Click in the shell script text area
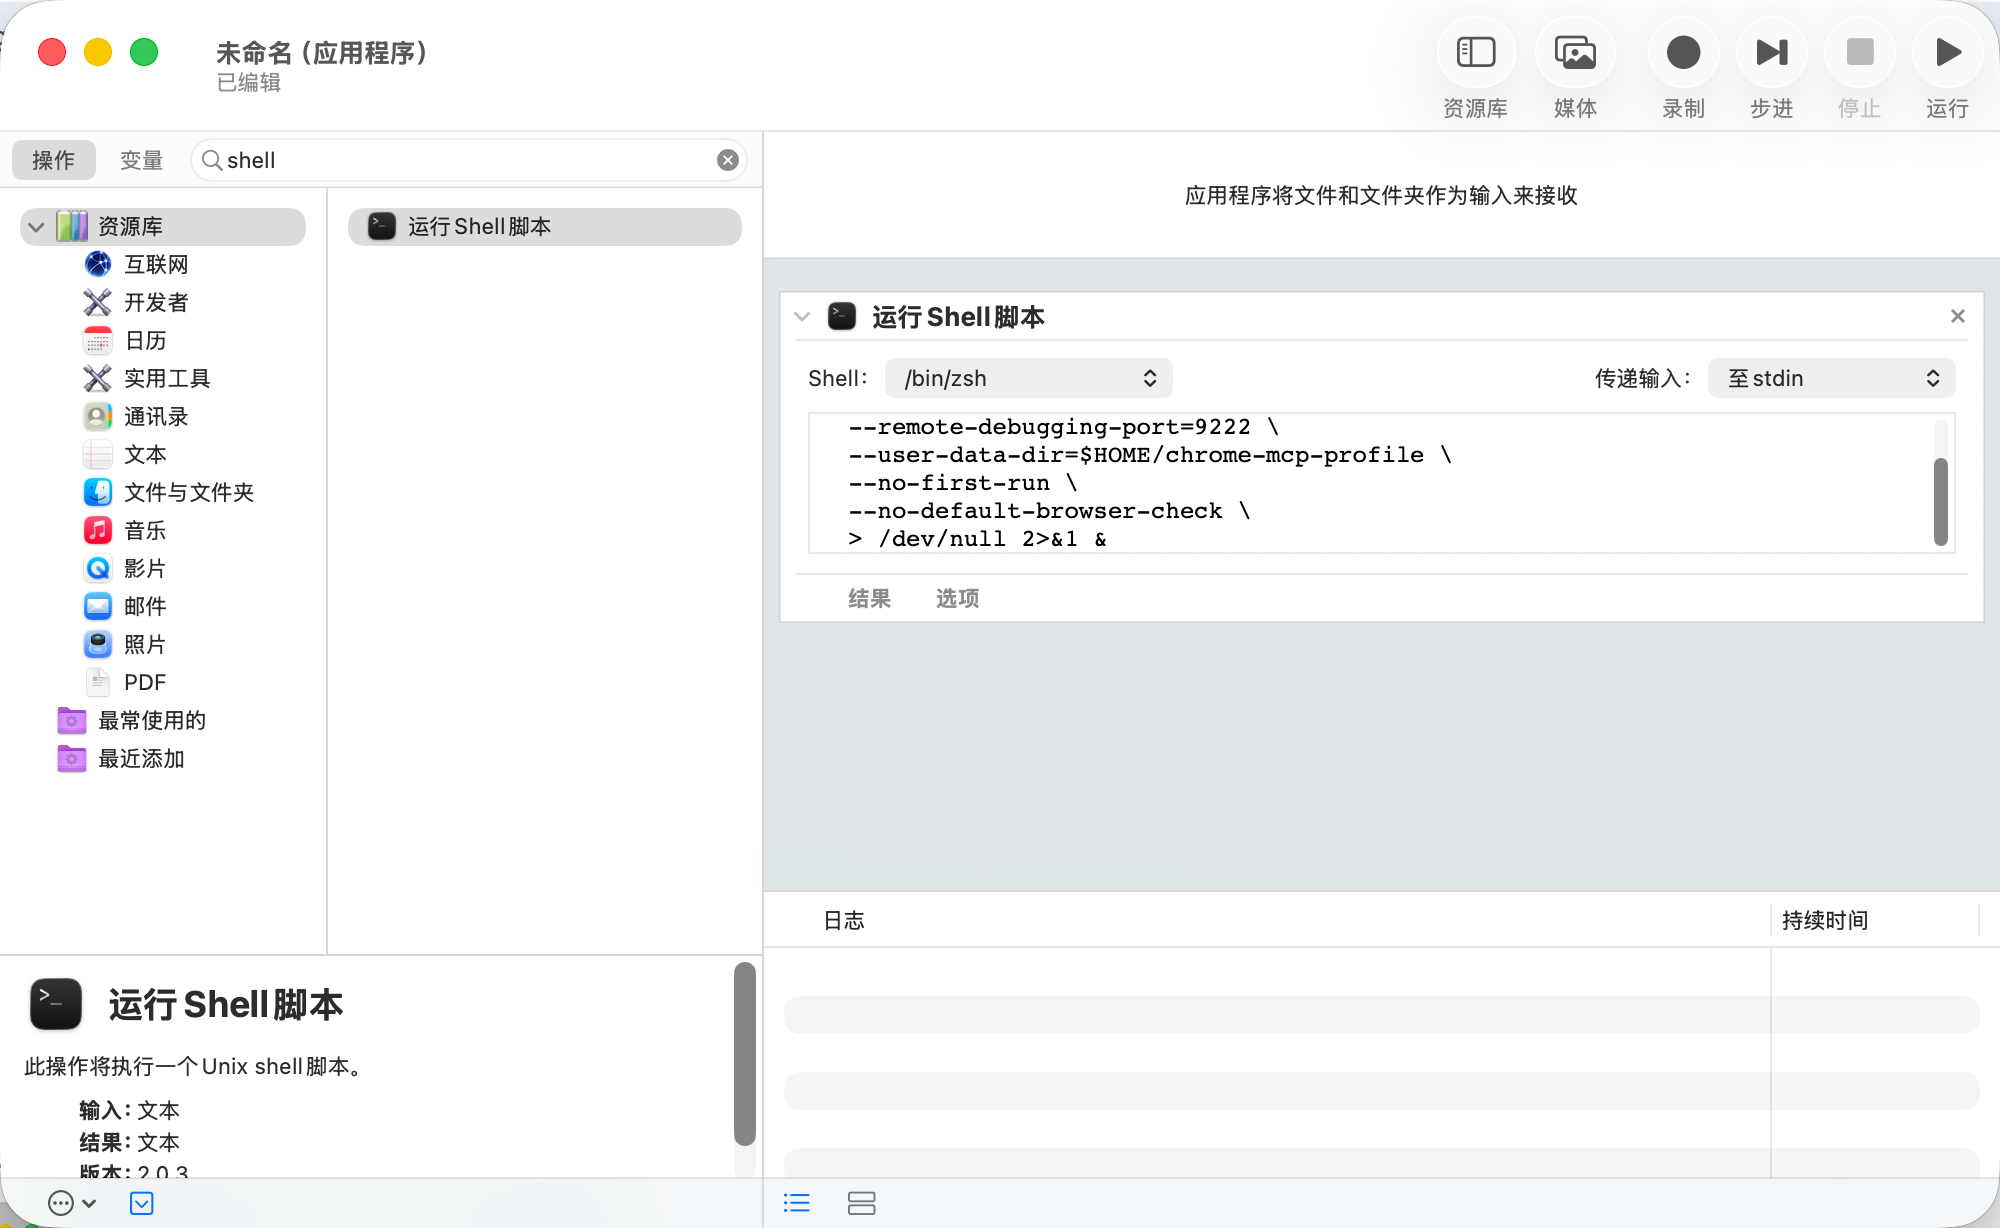 pyautogui.click(x=1371, y=483)
